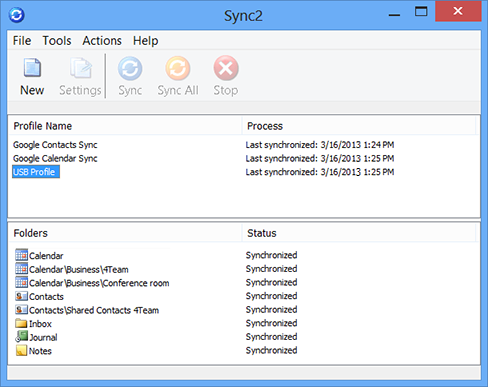Select the Google Contacts Sync profile
This screenshot has width=488, height=387.
(55, 145)
